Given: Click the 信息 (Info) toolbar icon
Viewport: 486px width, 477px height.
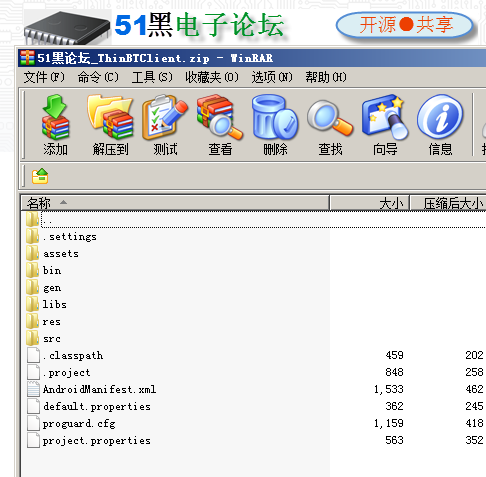Looking at the screenshot, I should coord(440,117).
